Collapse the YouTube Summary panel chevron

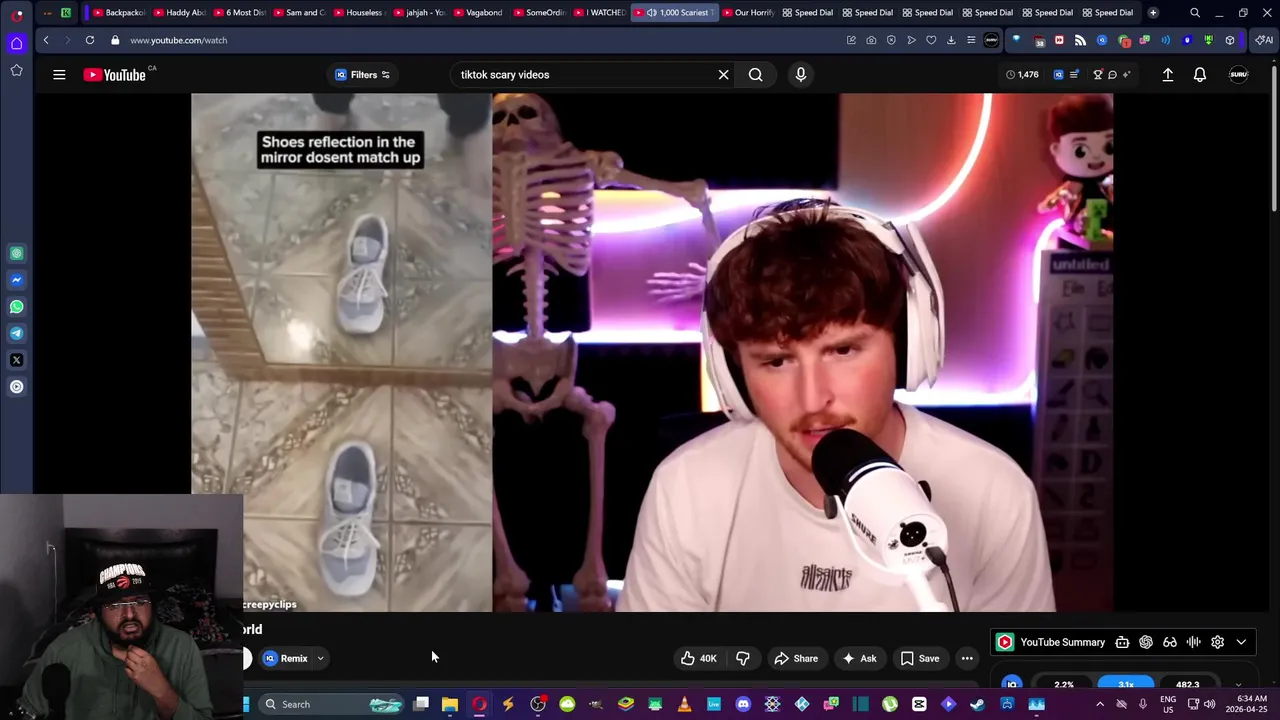pos(1241,642)
